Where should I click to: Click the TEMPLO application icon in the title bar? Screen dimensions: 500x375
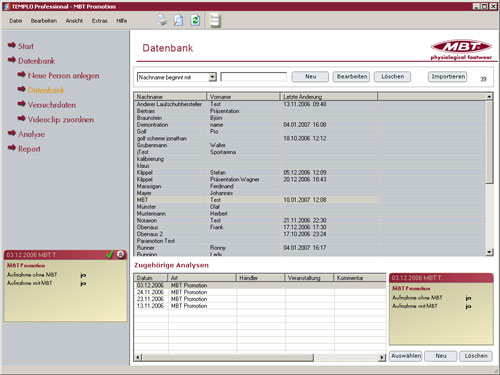coord(6,6)
